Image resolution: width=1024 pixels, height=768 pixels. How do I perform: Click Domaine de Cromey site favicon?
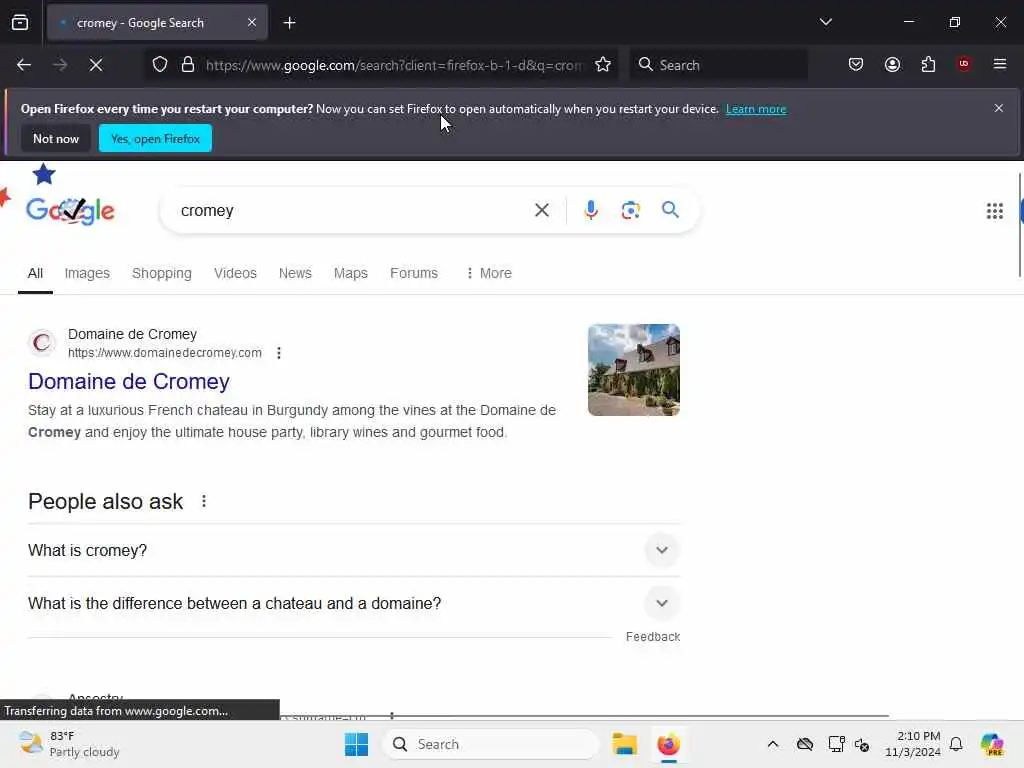tap(42, 342)
